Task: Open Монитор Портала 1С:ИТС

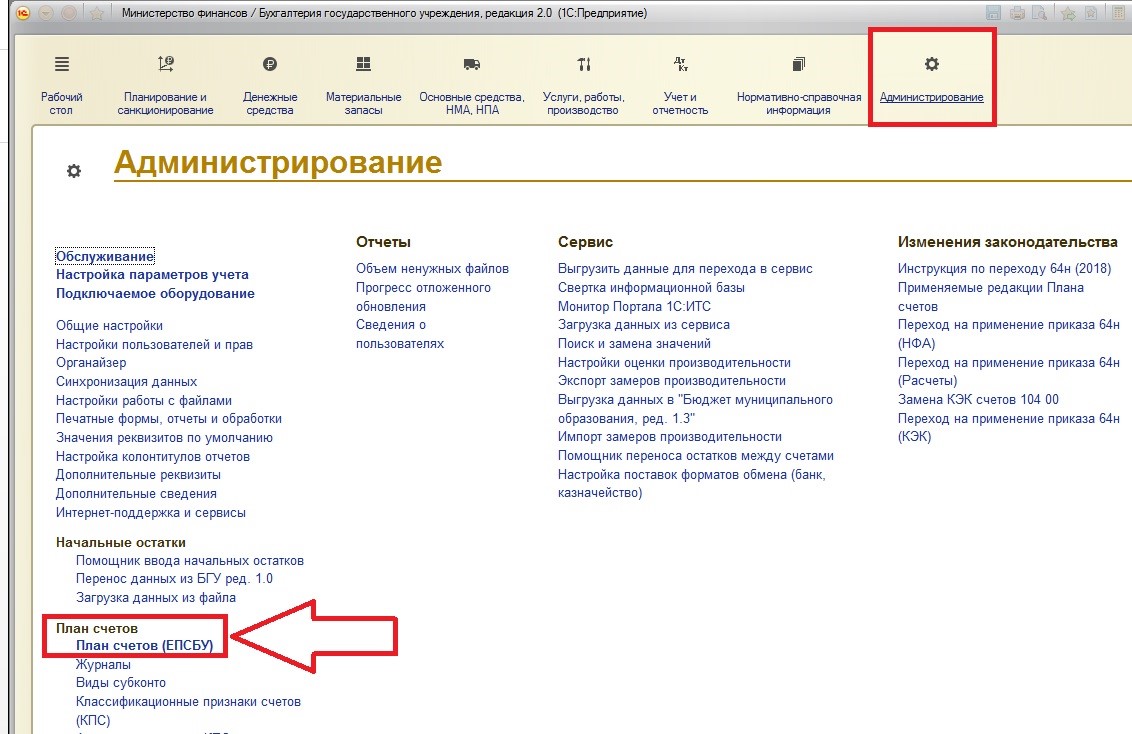Action: 634,306
